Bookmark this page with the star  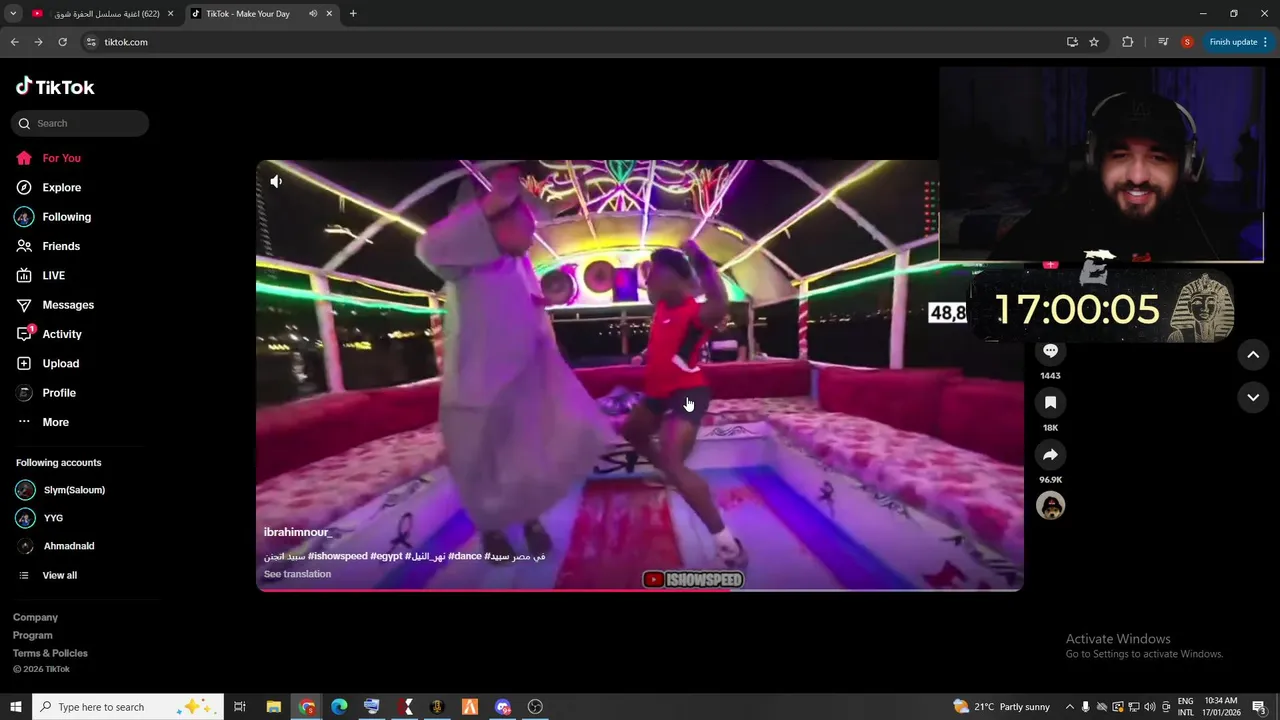(1094, 42)
